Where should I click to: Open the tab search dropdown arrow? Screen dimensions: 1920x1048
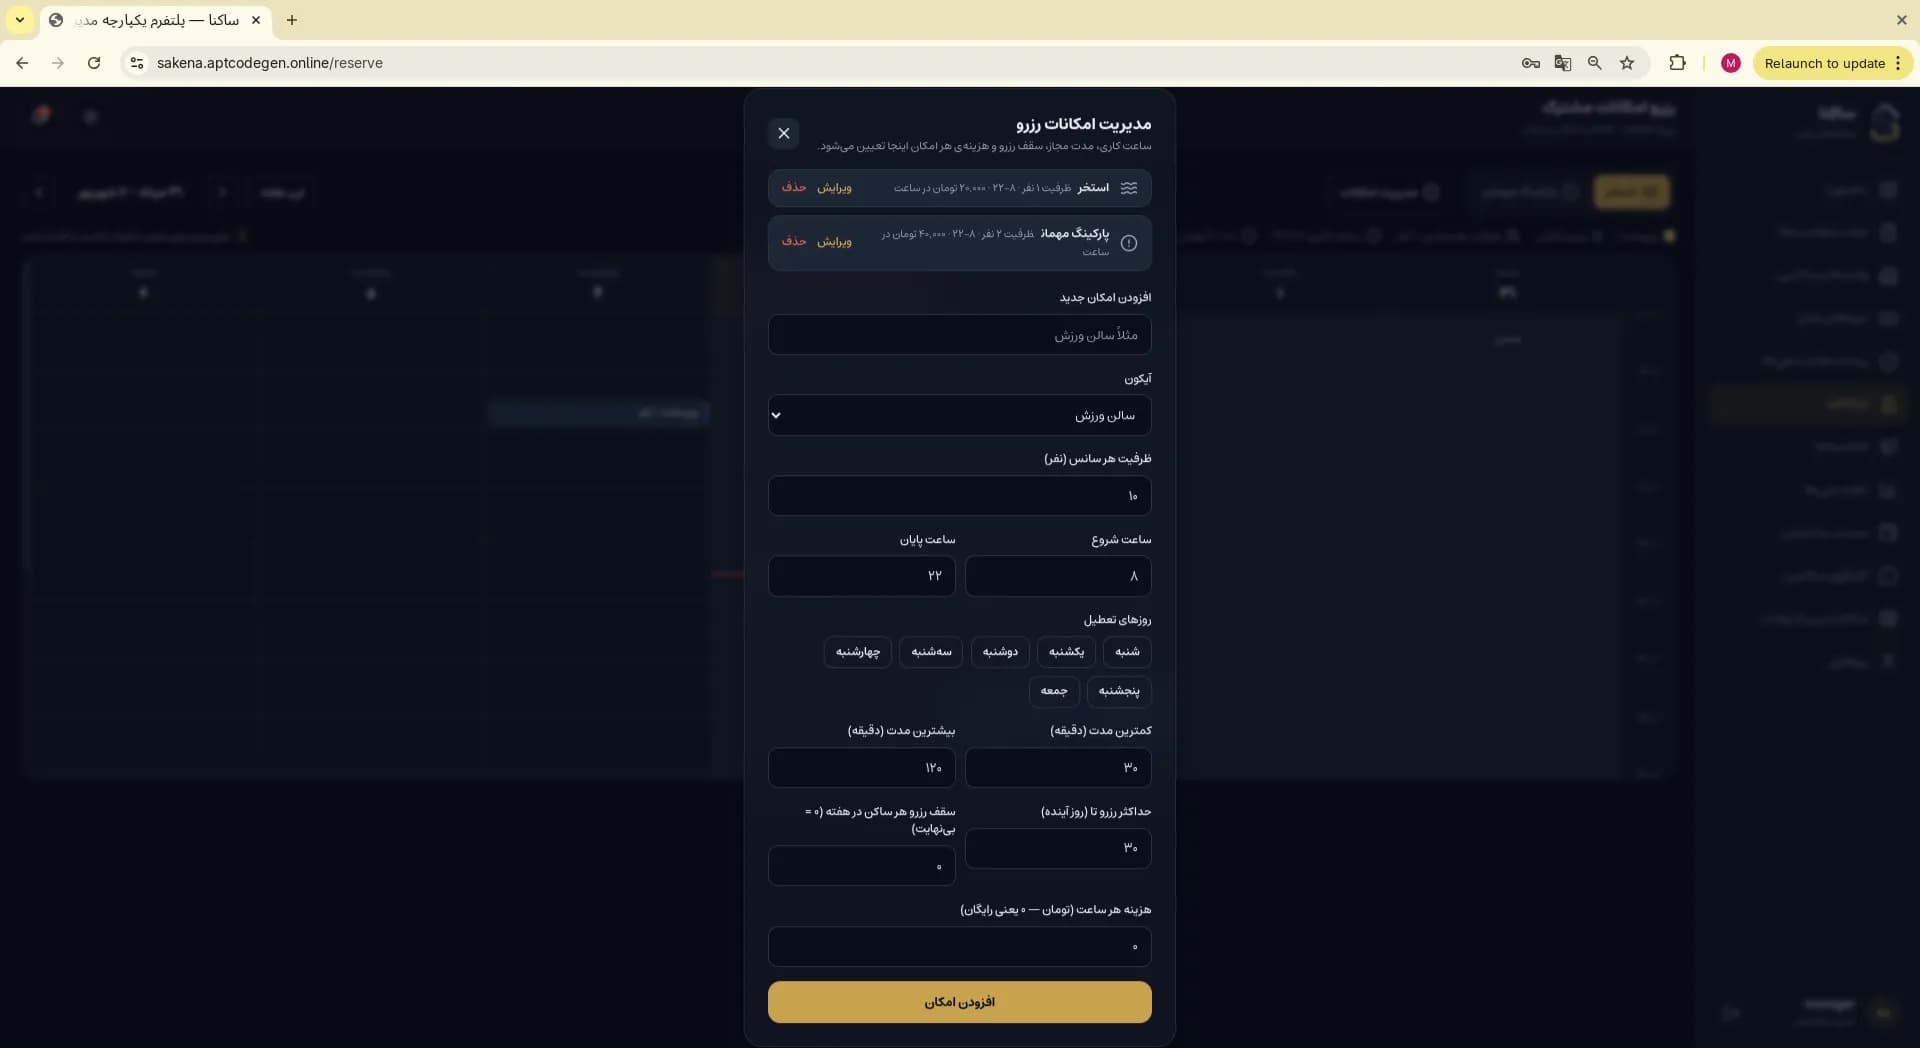click(19, 20)
